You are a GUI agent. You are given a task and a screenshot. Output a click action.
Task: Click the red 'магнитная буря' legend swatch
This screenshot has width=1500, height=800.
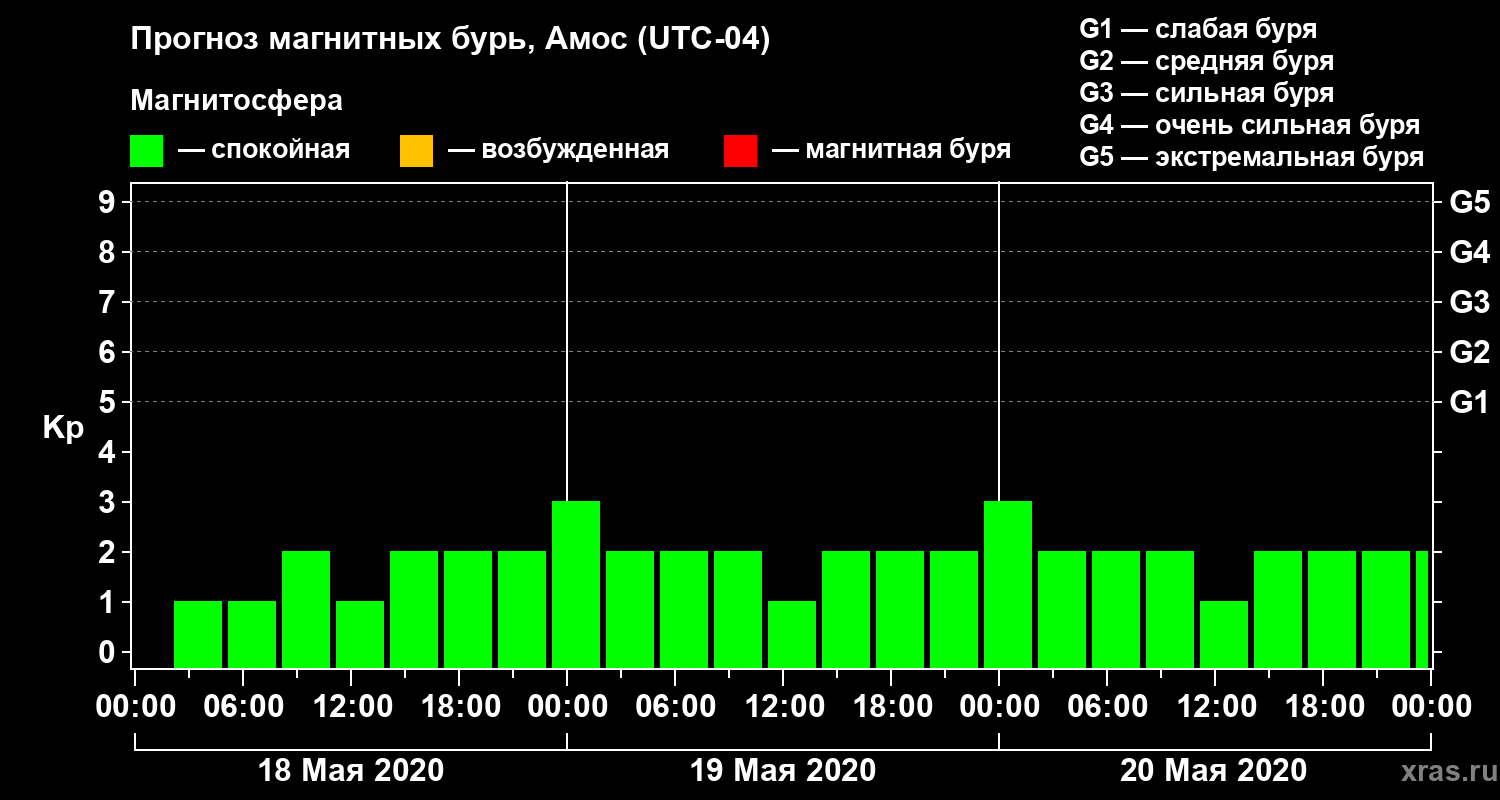pos(740,151)
